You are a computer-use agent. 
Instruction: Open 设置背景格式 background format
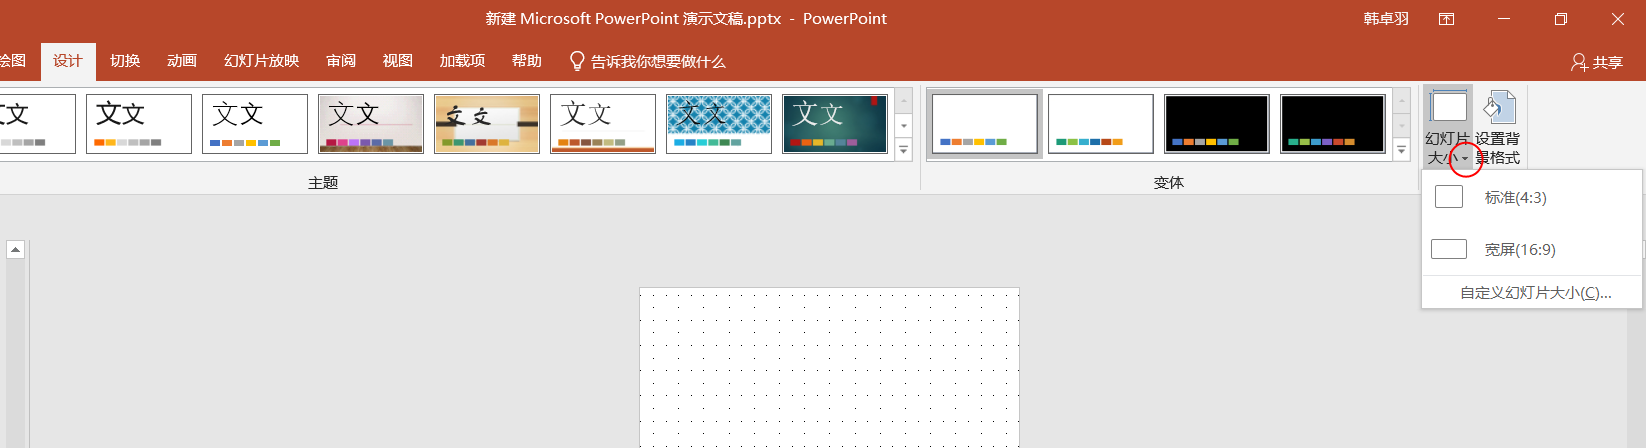pos(1498,127)
